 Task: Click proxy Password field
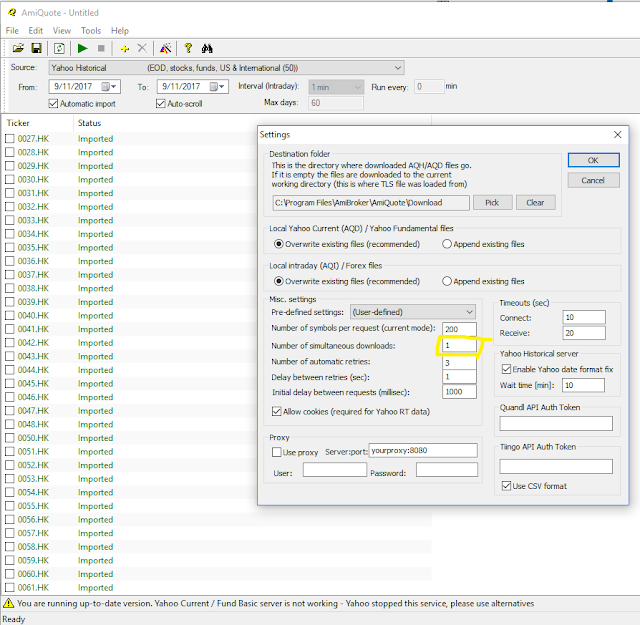pyautogui.click(x=447, y=469)
